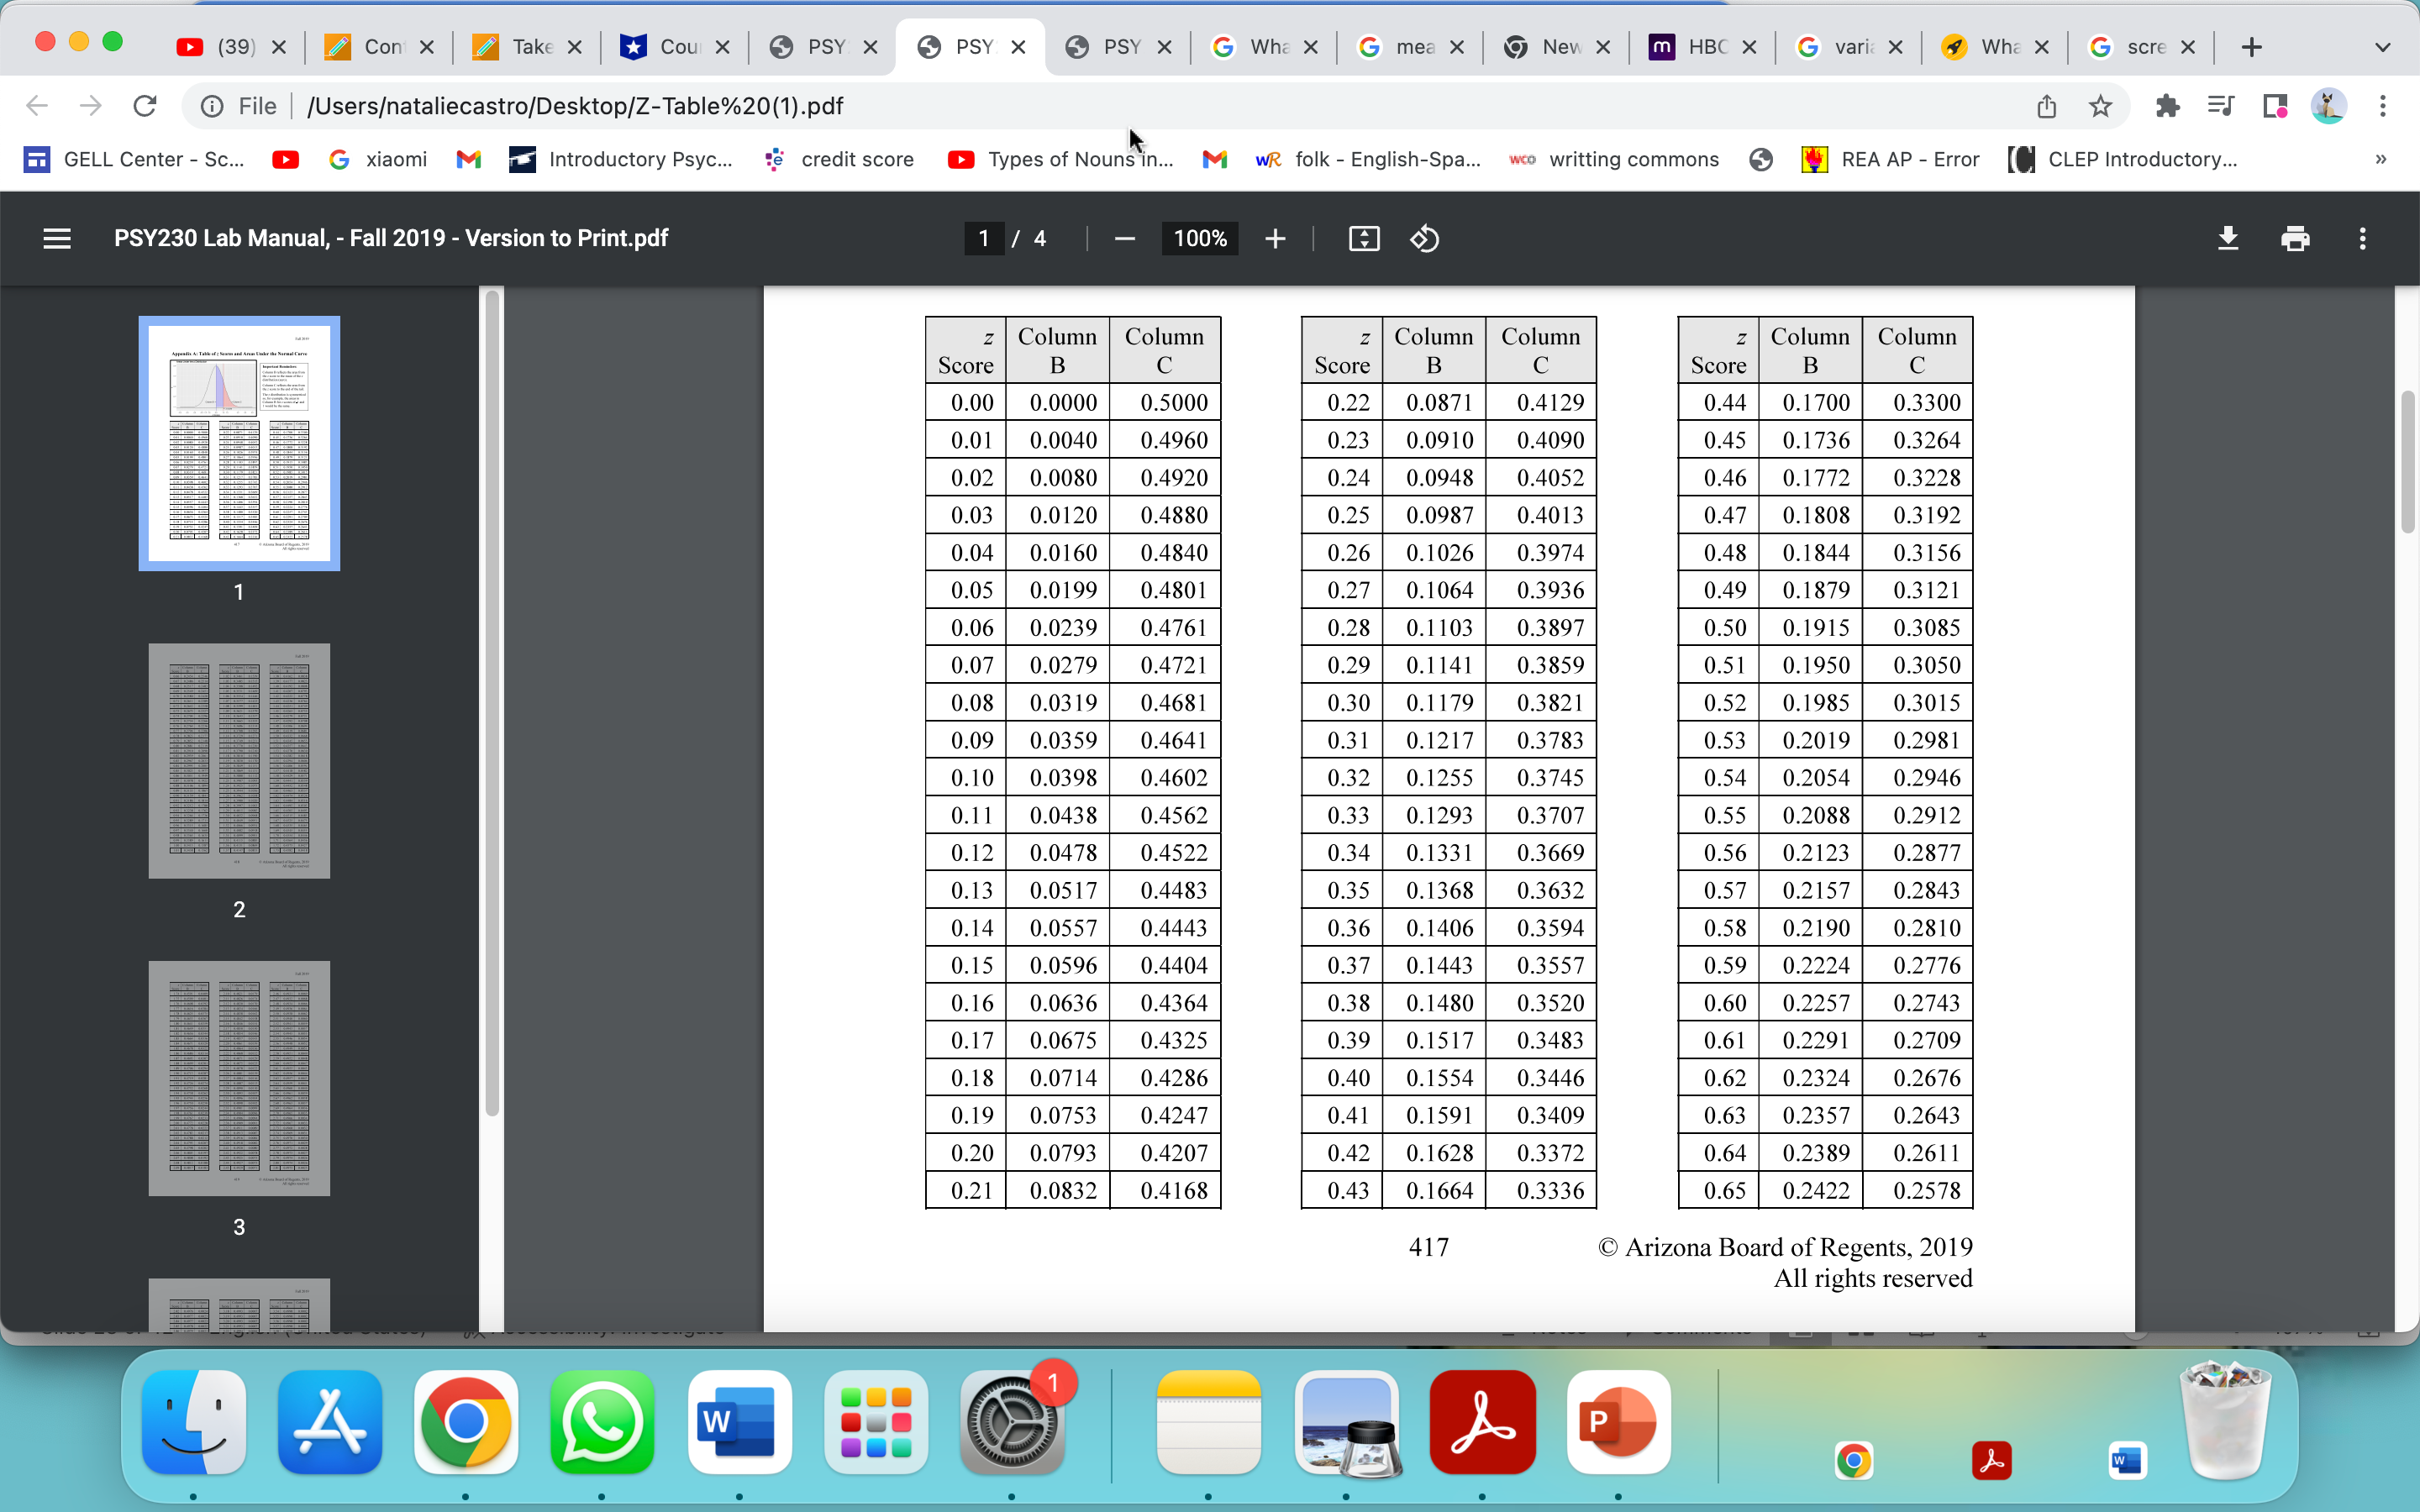The height and width of the screenshot is (1512, 2420).
Task: Toggle the PDF sidebar hamburger menu
Action: (x=57, y=238)
